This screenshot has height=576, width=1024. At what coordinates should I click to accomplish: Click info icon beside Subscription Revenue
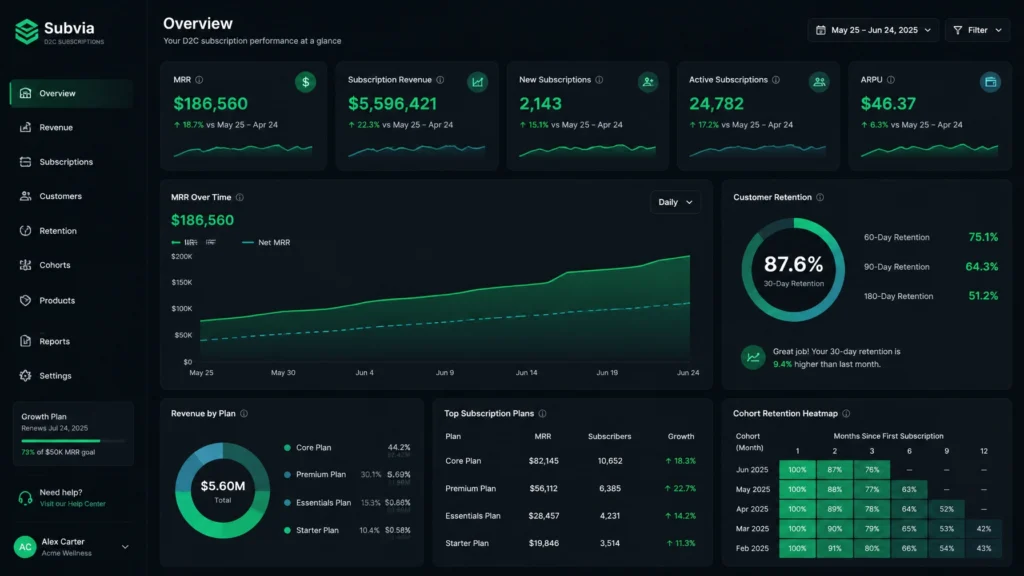[440, 80]
